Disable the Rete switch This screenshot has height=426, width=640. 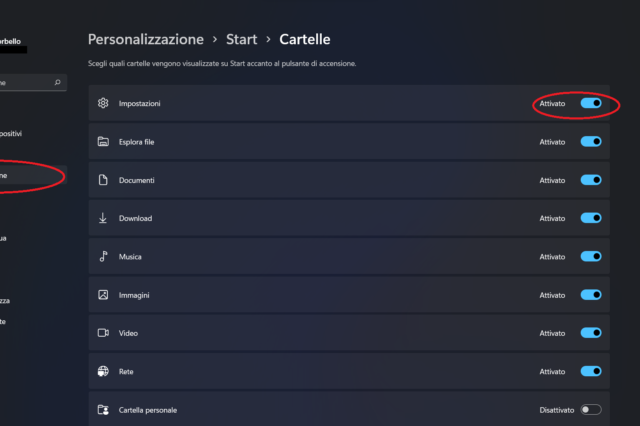591,371
